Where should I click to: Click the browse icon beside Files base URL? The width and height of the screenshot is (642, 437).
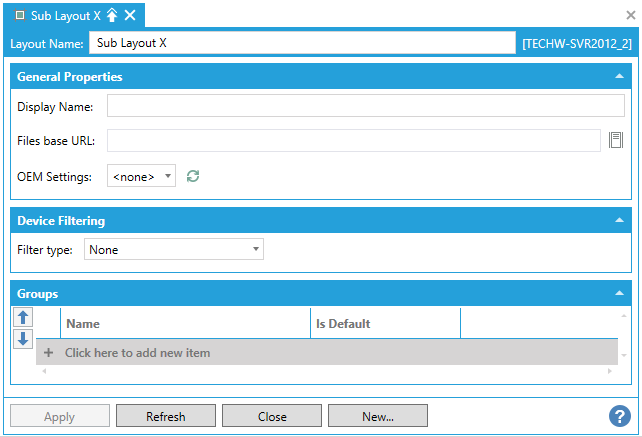617,140
